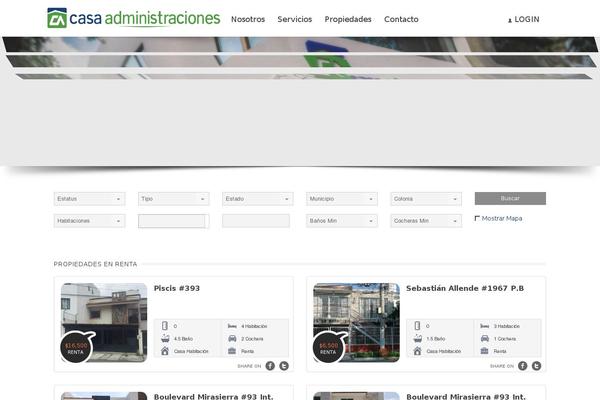Share Sebastián Allende #1967 on Facebook
This screenshot has width=600, height=400.
pyautogui.click(x=523, y=366)
